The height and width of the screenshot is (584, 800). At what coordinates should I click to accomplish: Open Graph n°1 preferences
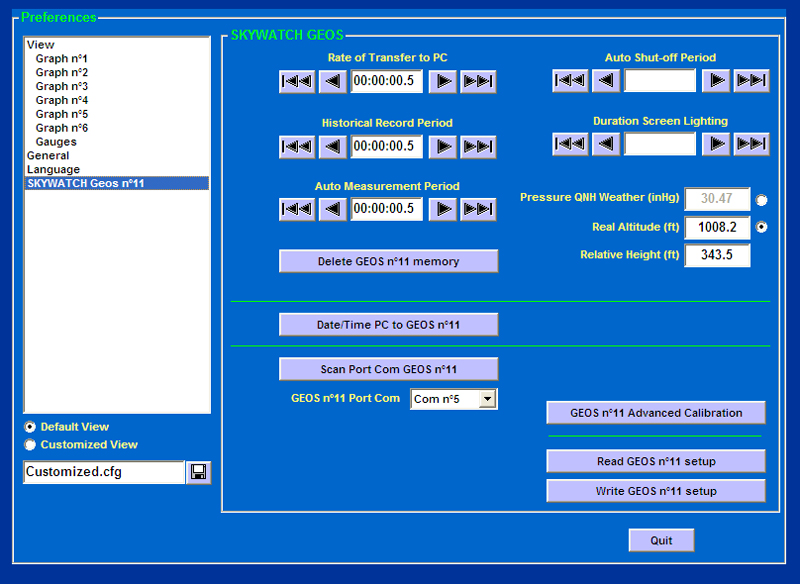click(62, 59)
